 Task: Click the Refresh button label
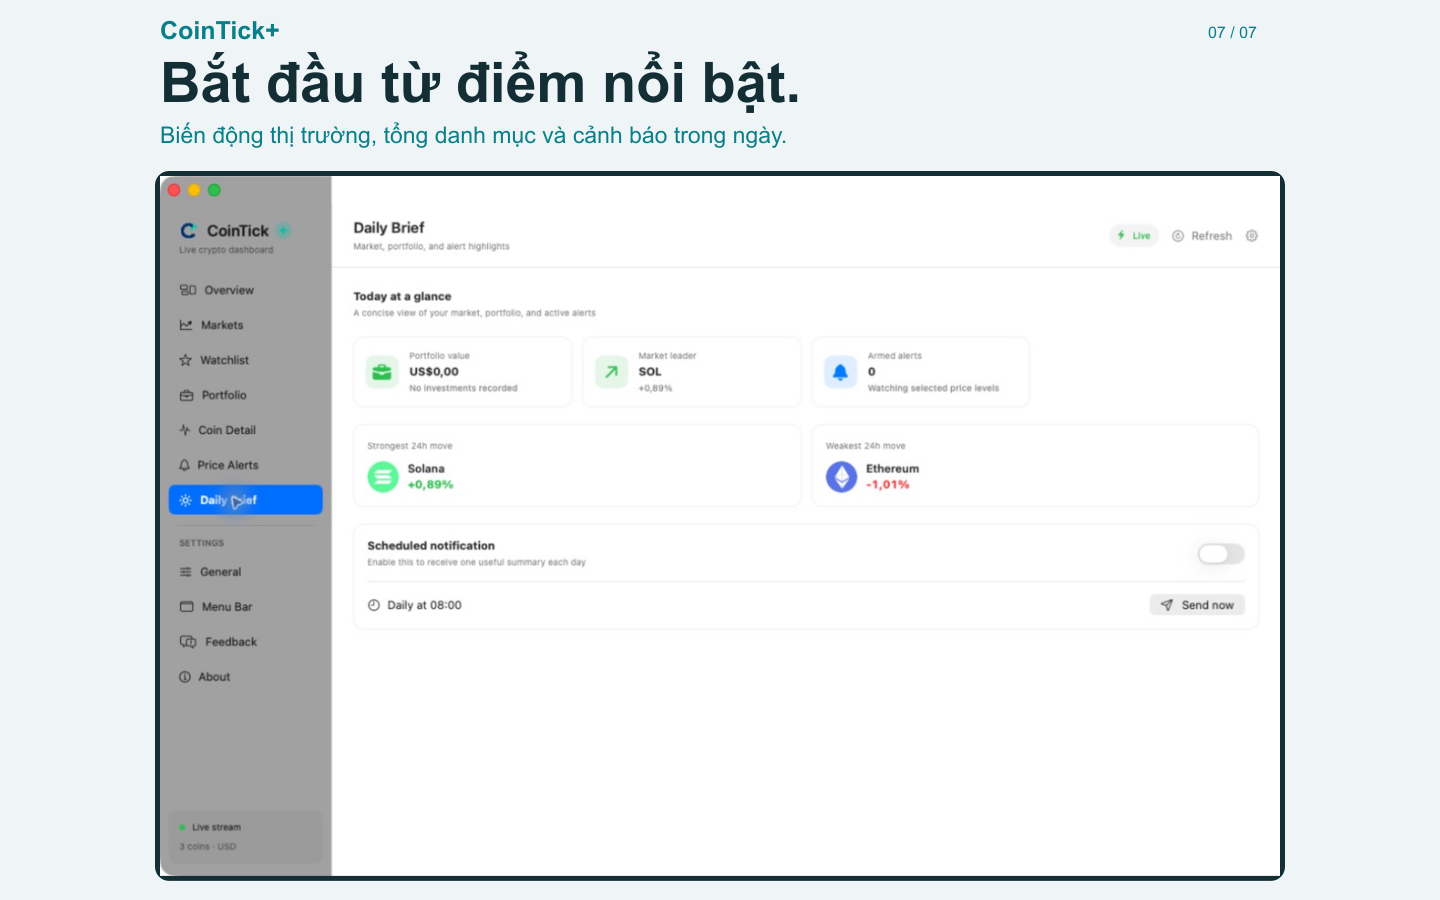click(x=1211, y=236)
